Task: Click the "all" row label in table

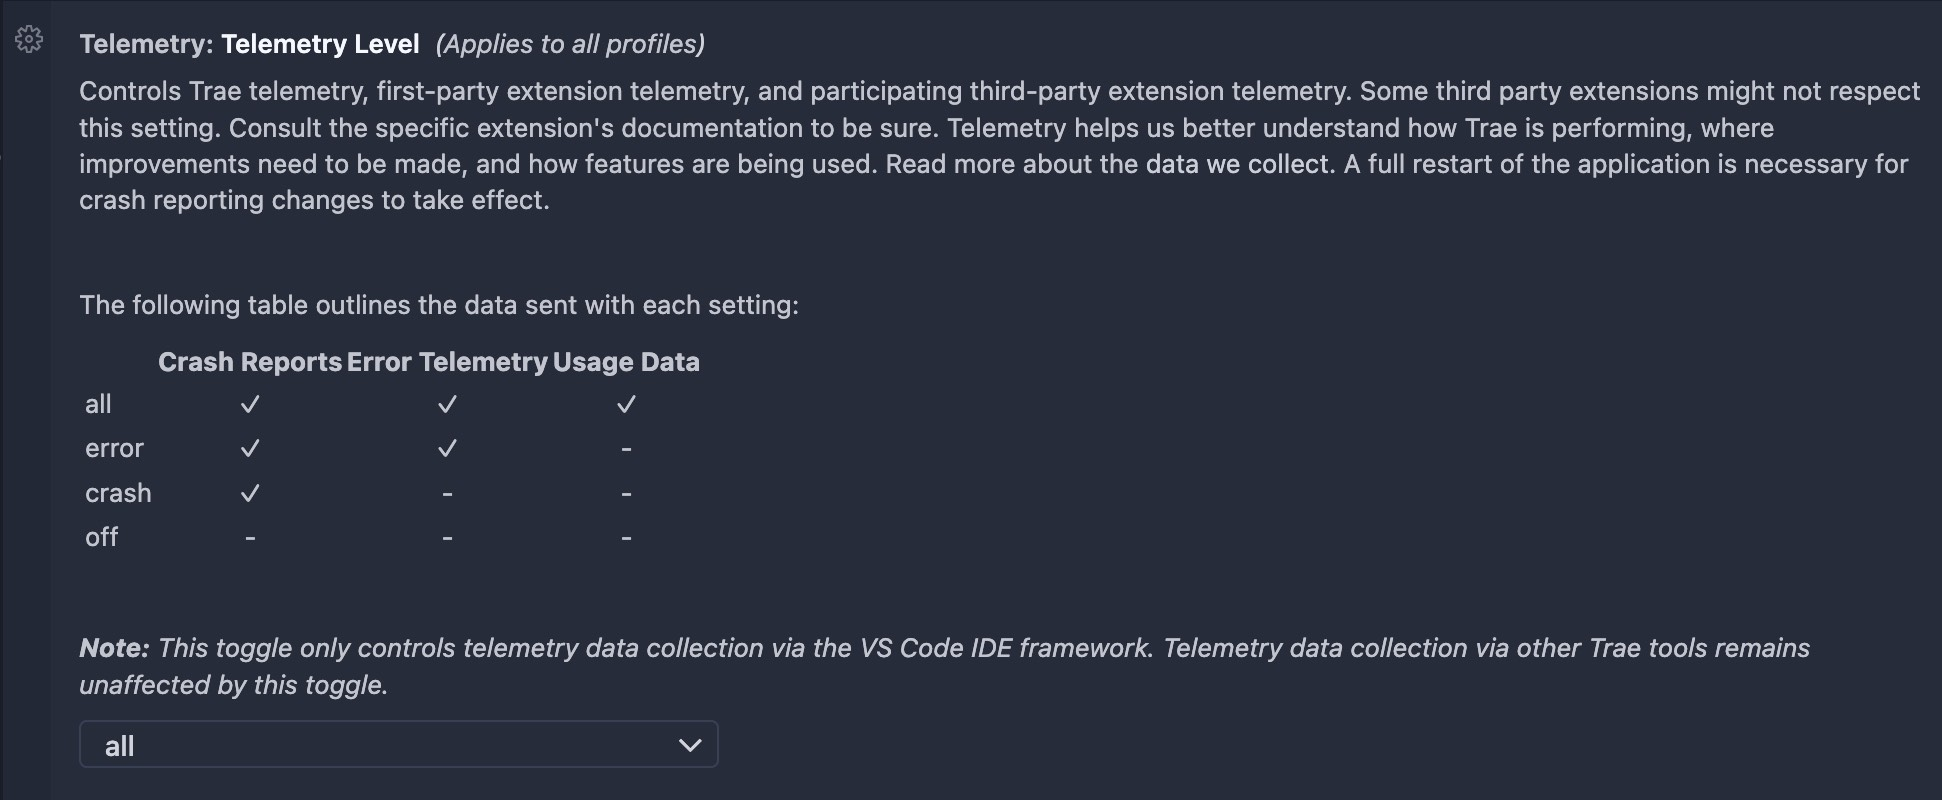Action: [98, 405]
